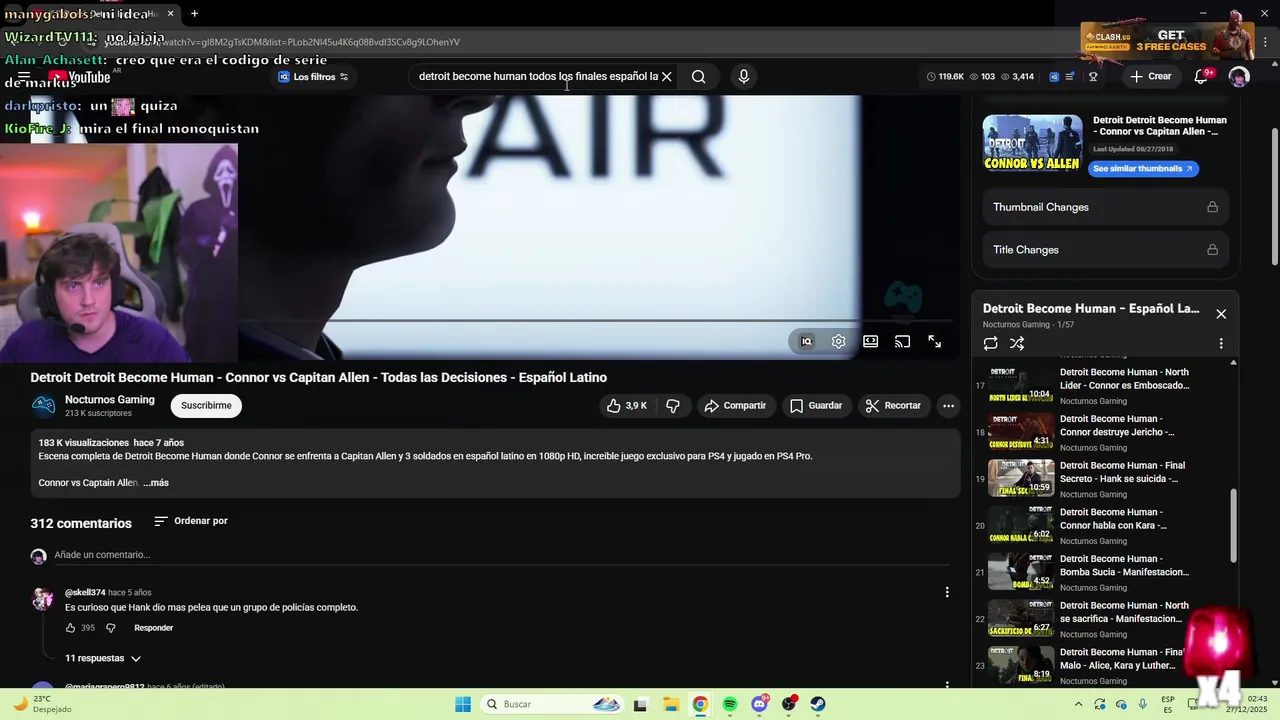This screenshot has width=1280, height=720.
Task: Click the Nocturnos Gaming channel avatar
Action: [44, 406]
